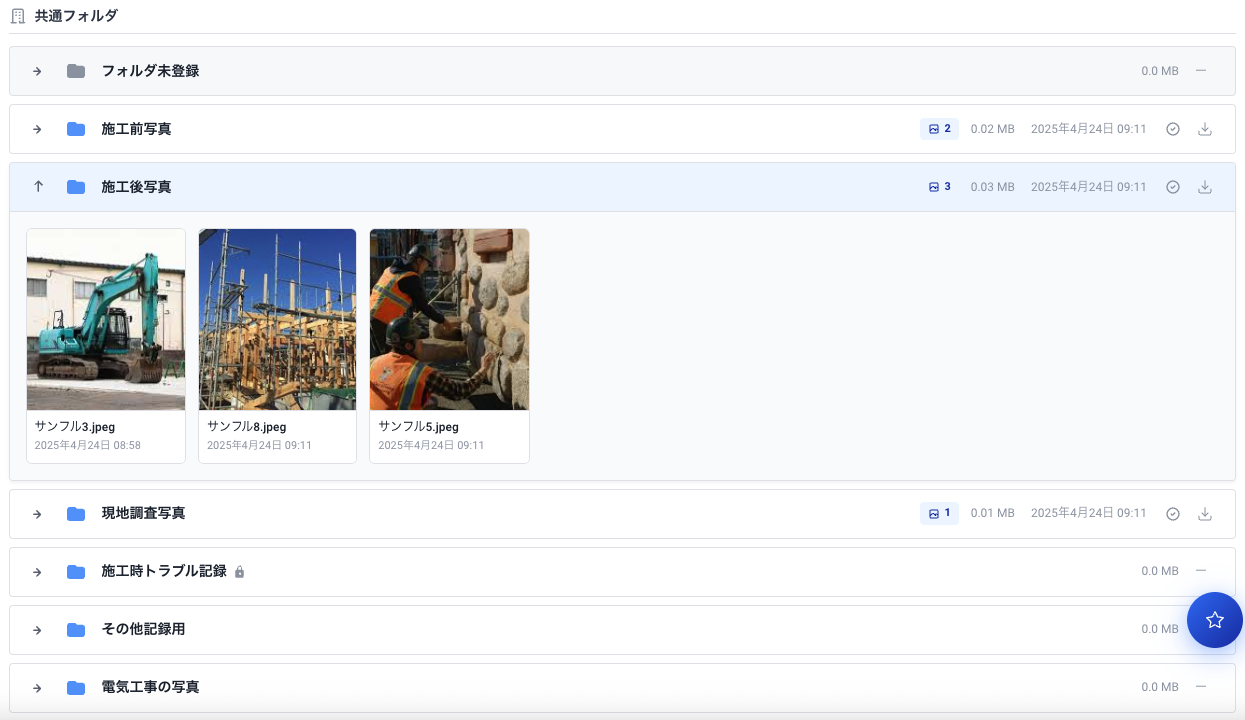The height and width of the screenshot is (720, 1245).
Task: Expand the 施工前写真 folder arrow
Action: tap(38, 129)
